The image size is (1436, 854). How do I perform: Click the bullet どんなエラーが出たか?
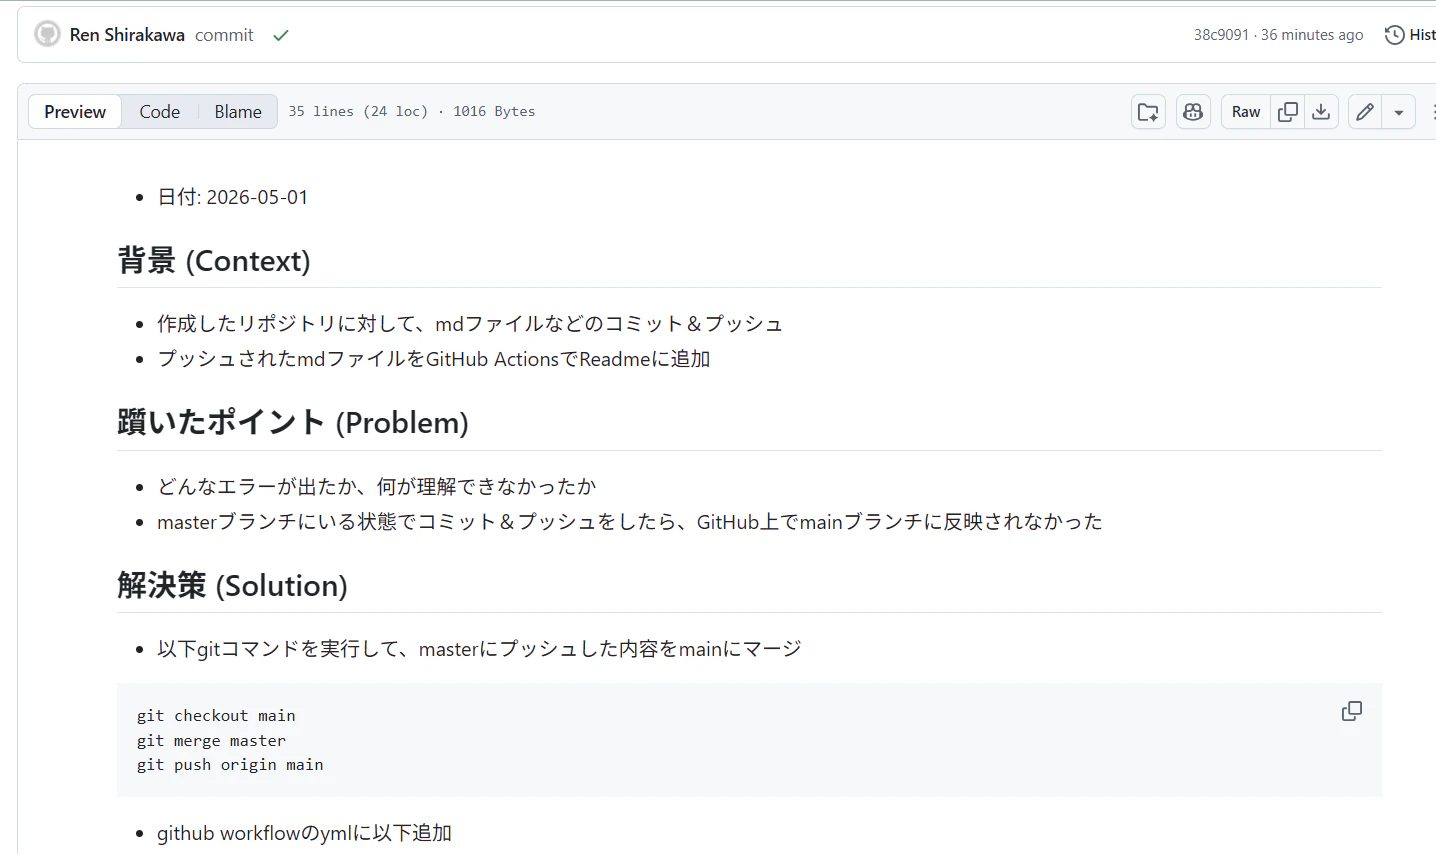[377, 487]
